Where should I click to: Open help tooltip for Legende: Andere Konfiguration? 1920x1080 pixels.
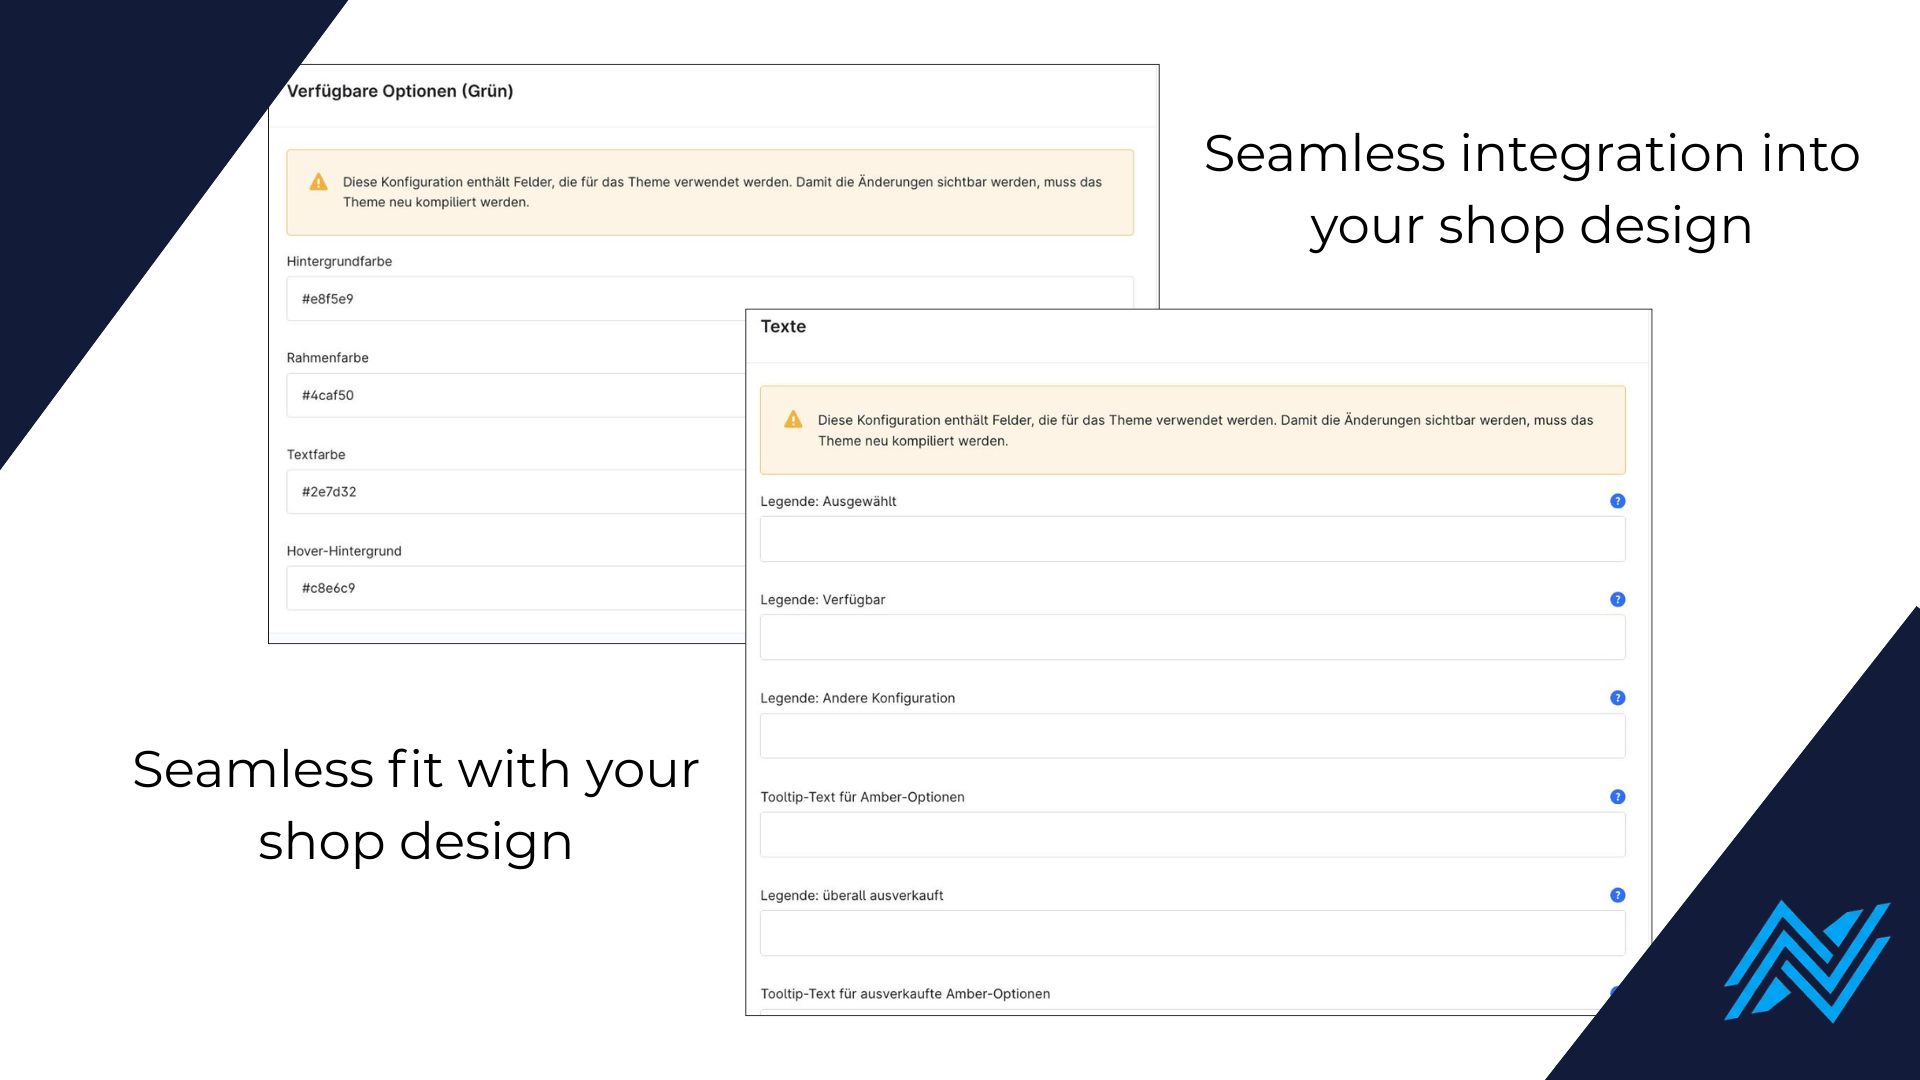(1617, 698)
